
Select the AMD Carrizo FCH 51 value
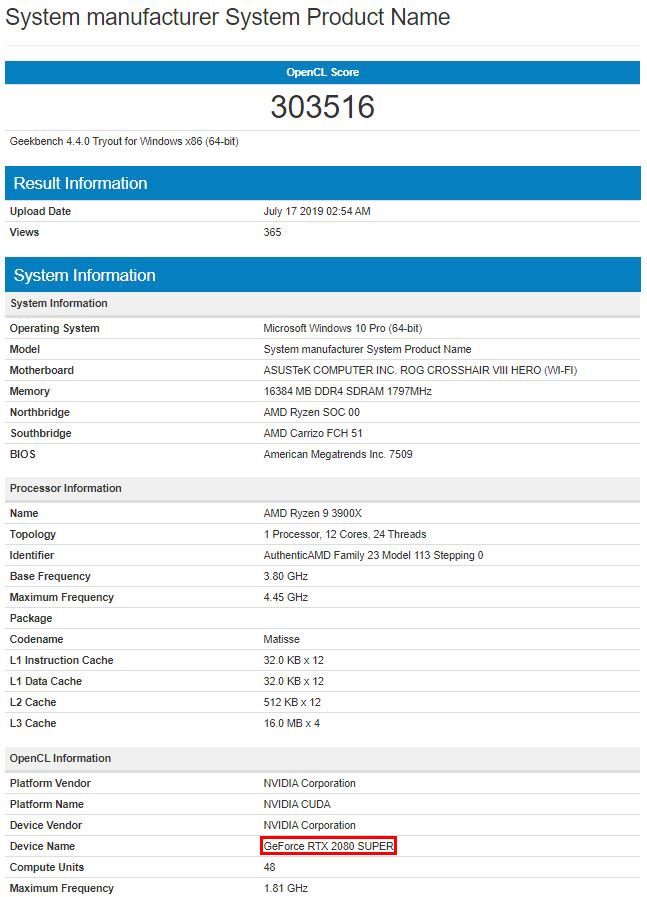pos(312,433)
